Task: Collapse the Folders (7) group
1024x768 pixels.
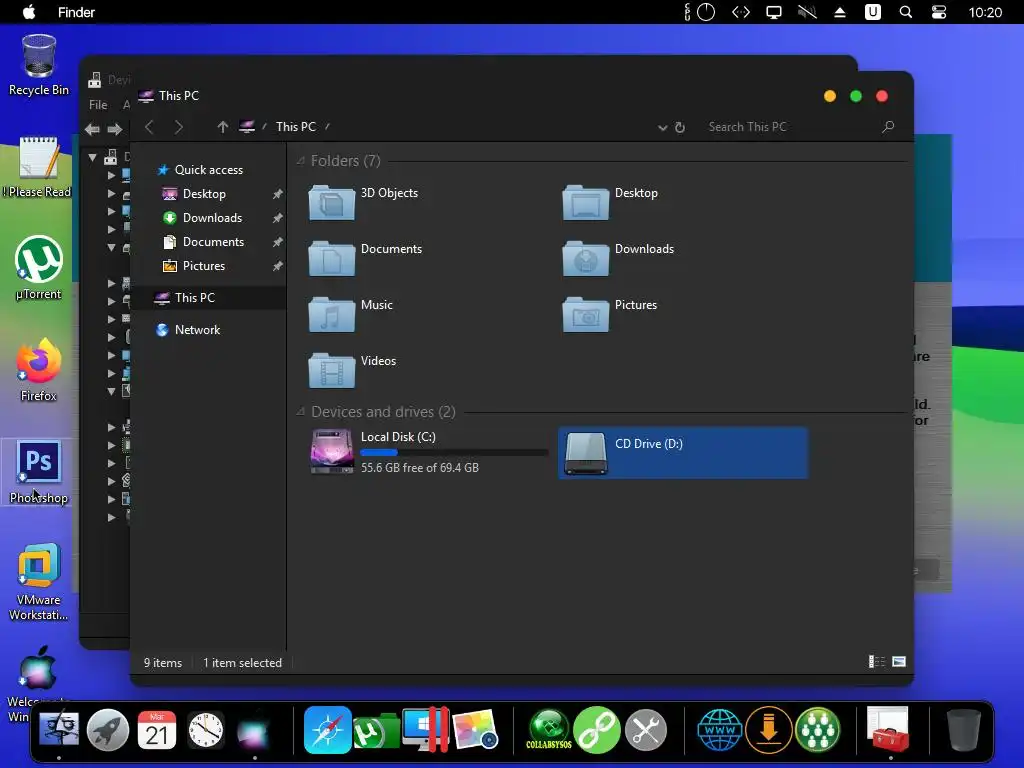Action: 300,161
